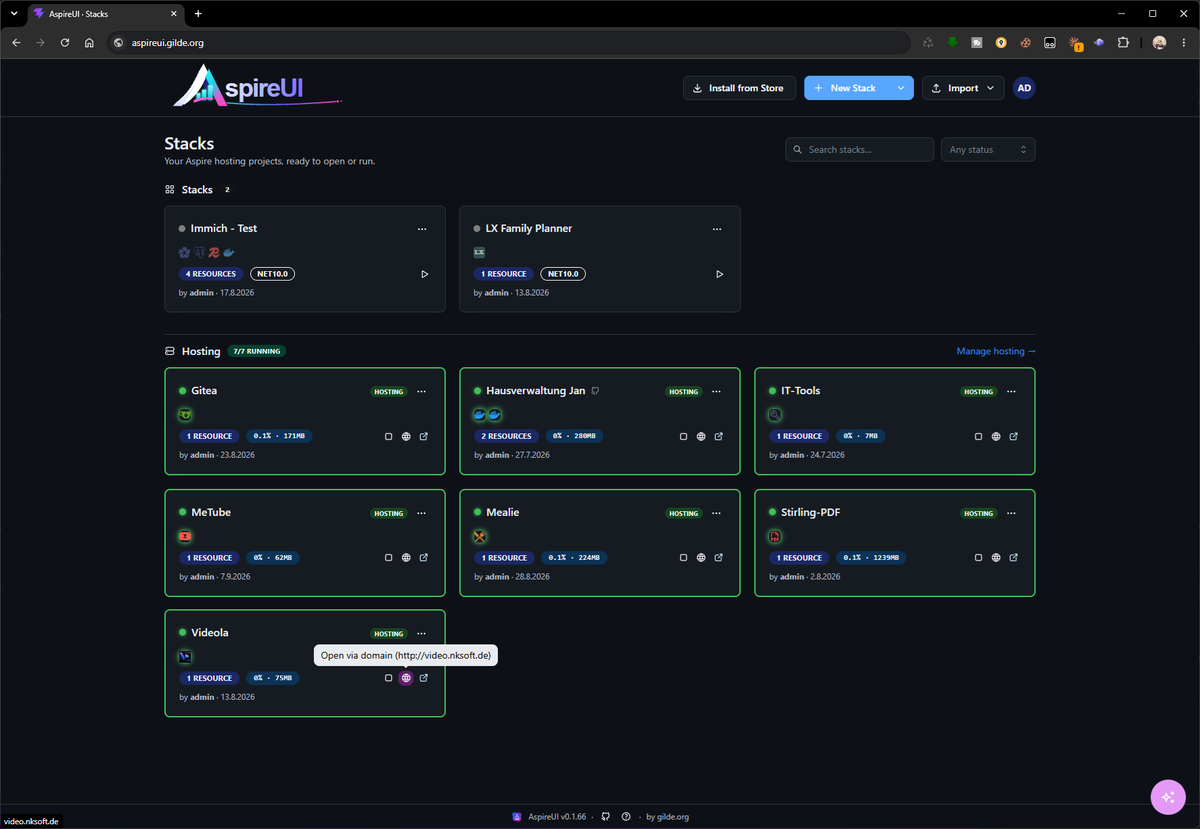Open the Import dropdown

click(963, 88)
